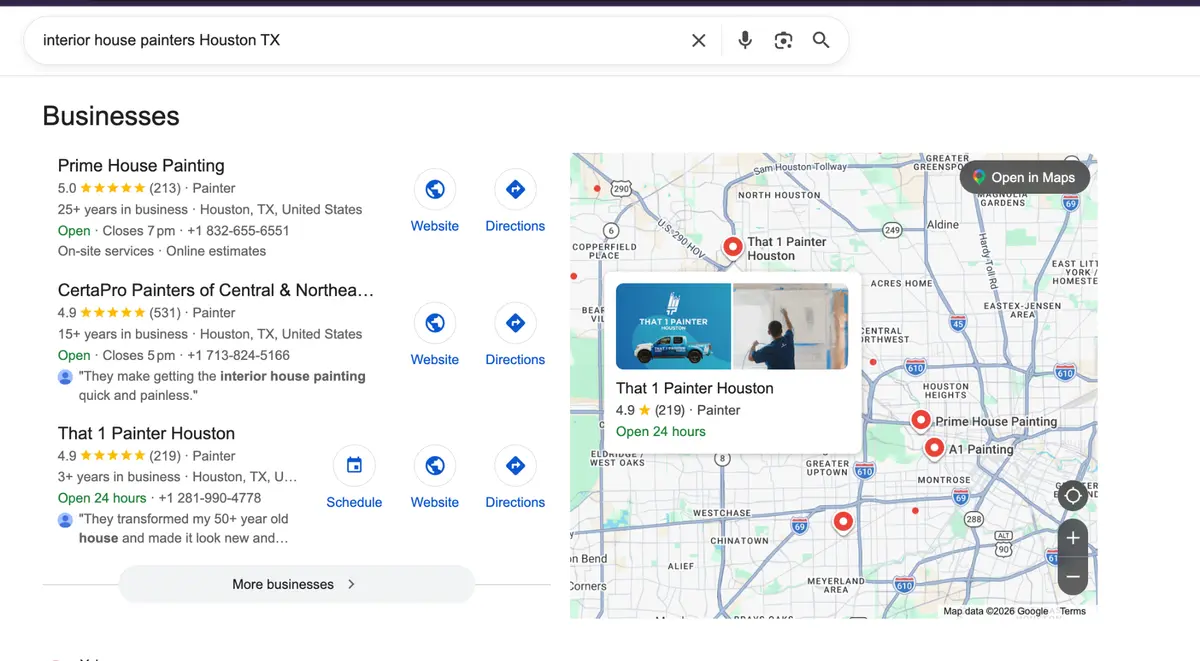Open Prime House Painting website icon
The width and height of the screenshot is (1200, 661).
[x=435, y=188]
